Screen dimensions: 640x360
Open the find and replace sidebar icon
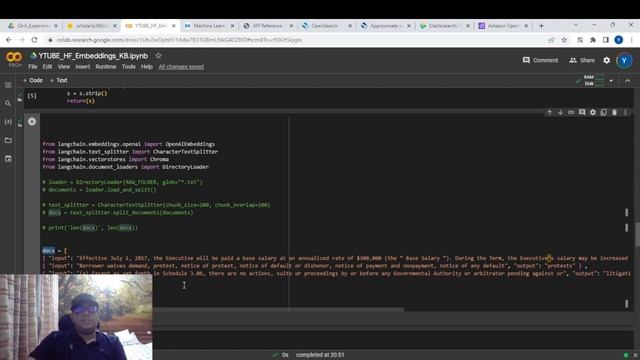(8, 103)
